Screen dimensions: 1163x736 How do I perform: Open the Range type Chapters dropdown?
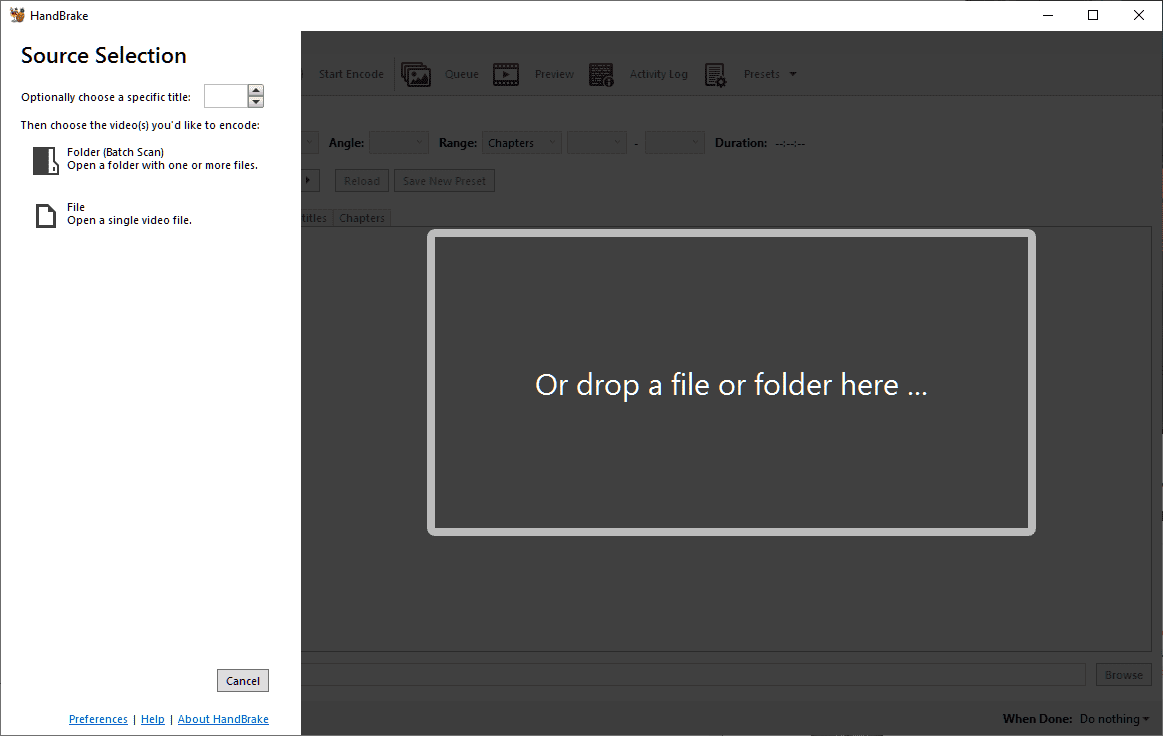[x=521, y=142]
